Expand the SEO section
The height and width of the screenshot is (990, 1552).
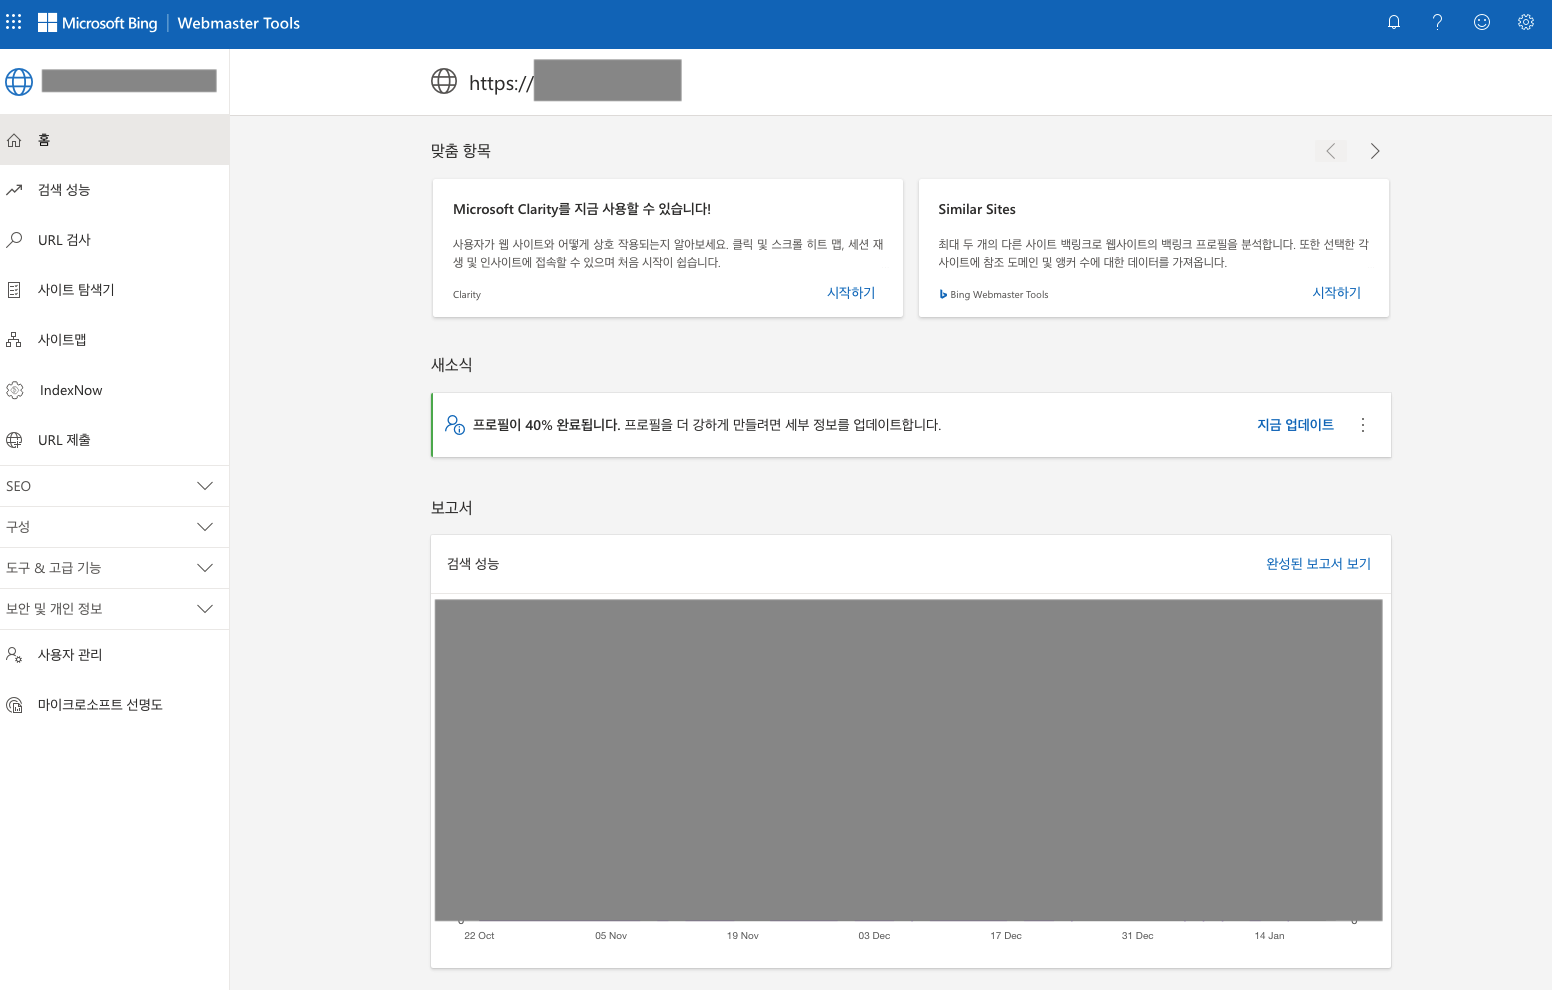pos(115,485)
